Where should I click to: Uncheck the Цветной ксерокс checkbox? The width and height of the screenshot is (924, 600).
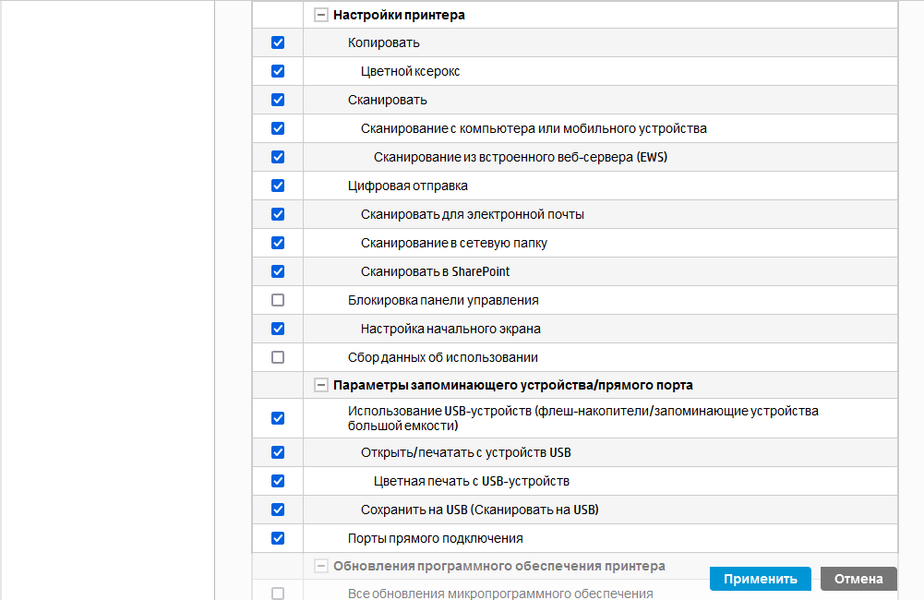coord(278,71)
